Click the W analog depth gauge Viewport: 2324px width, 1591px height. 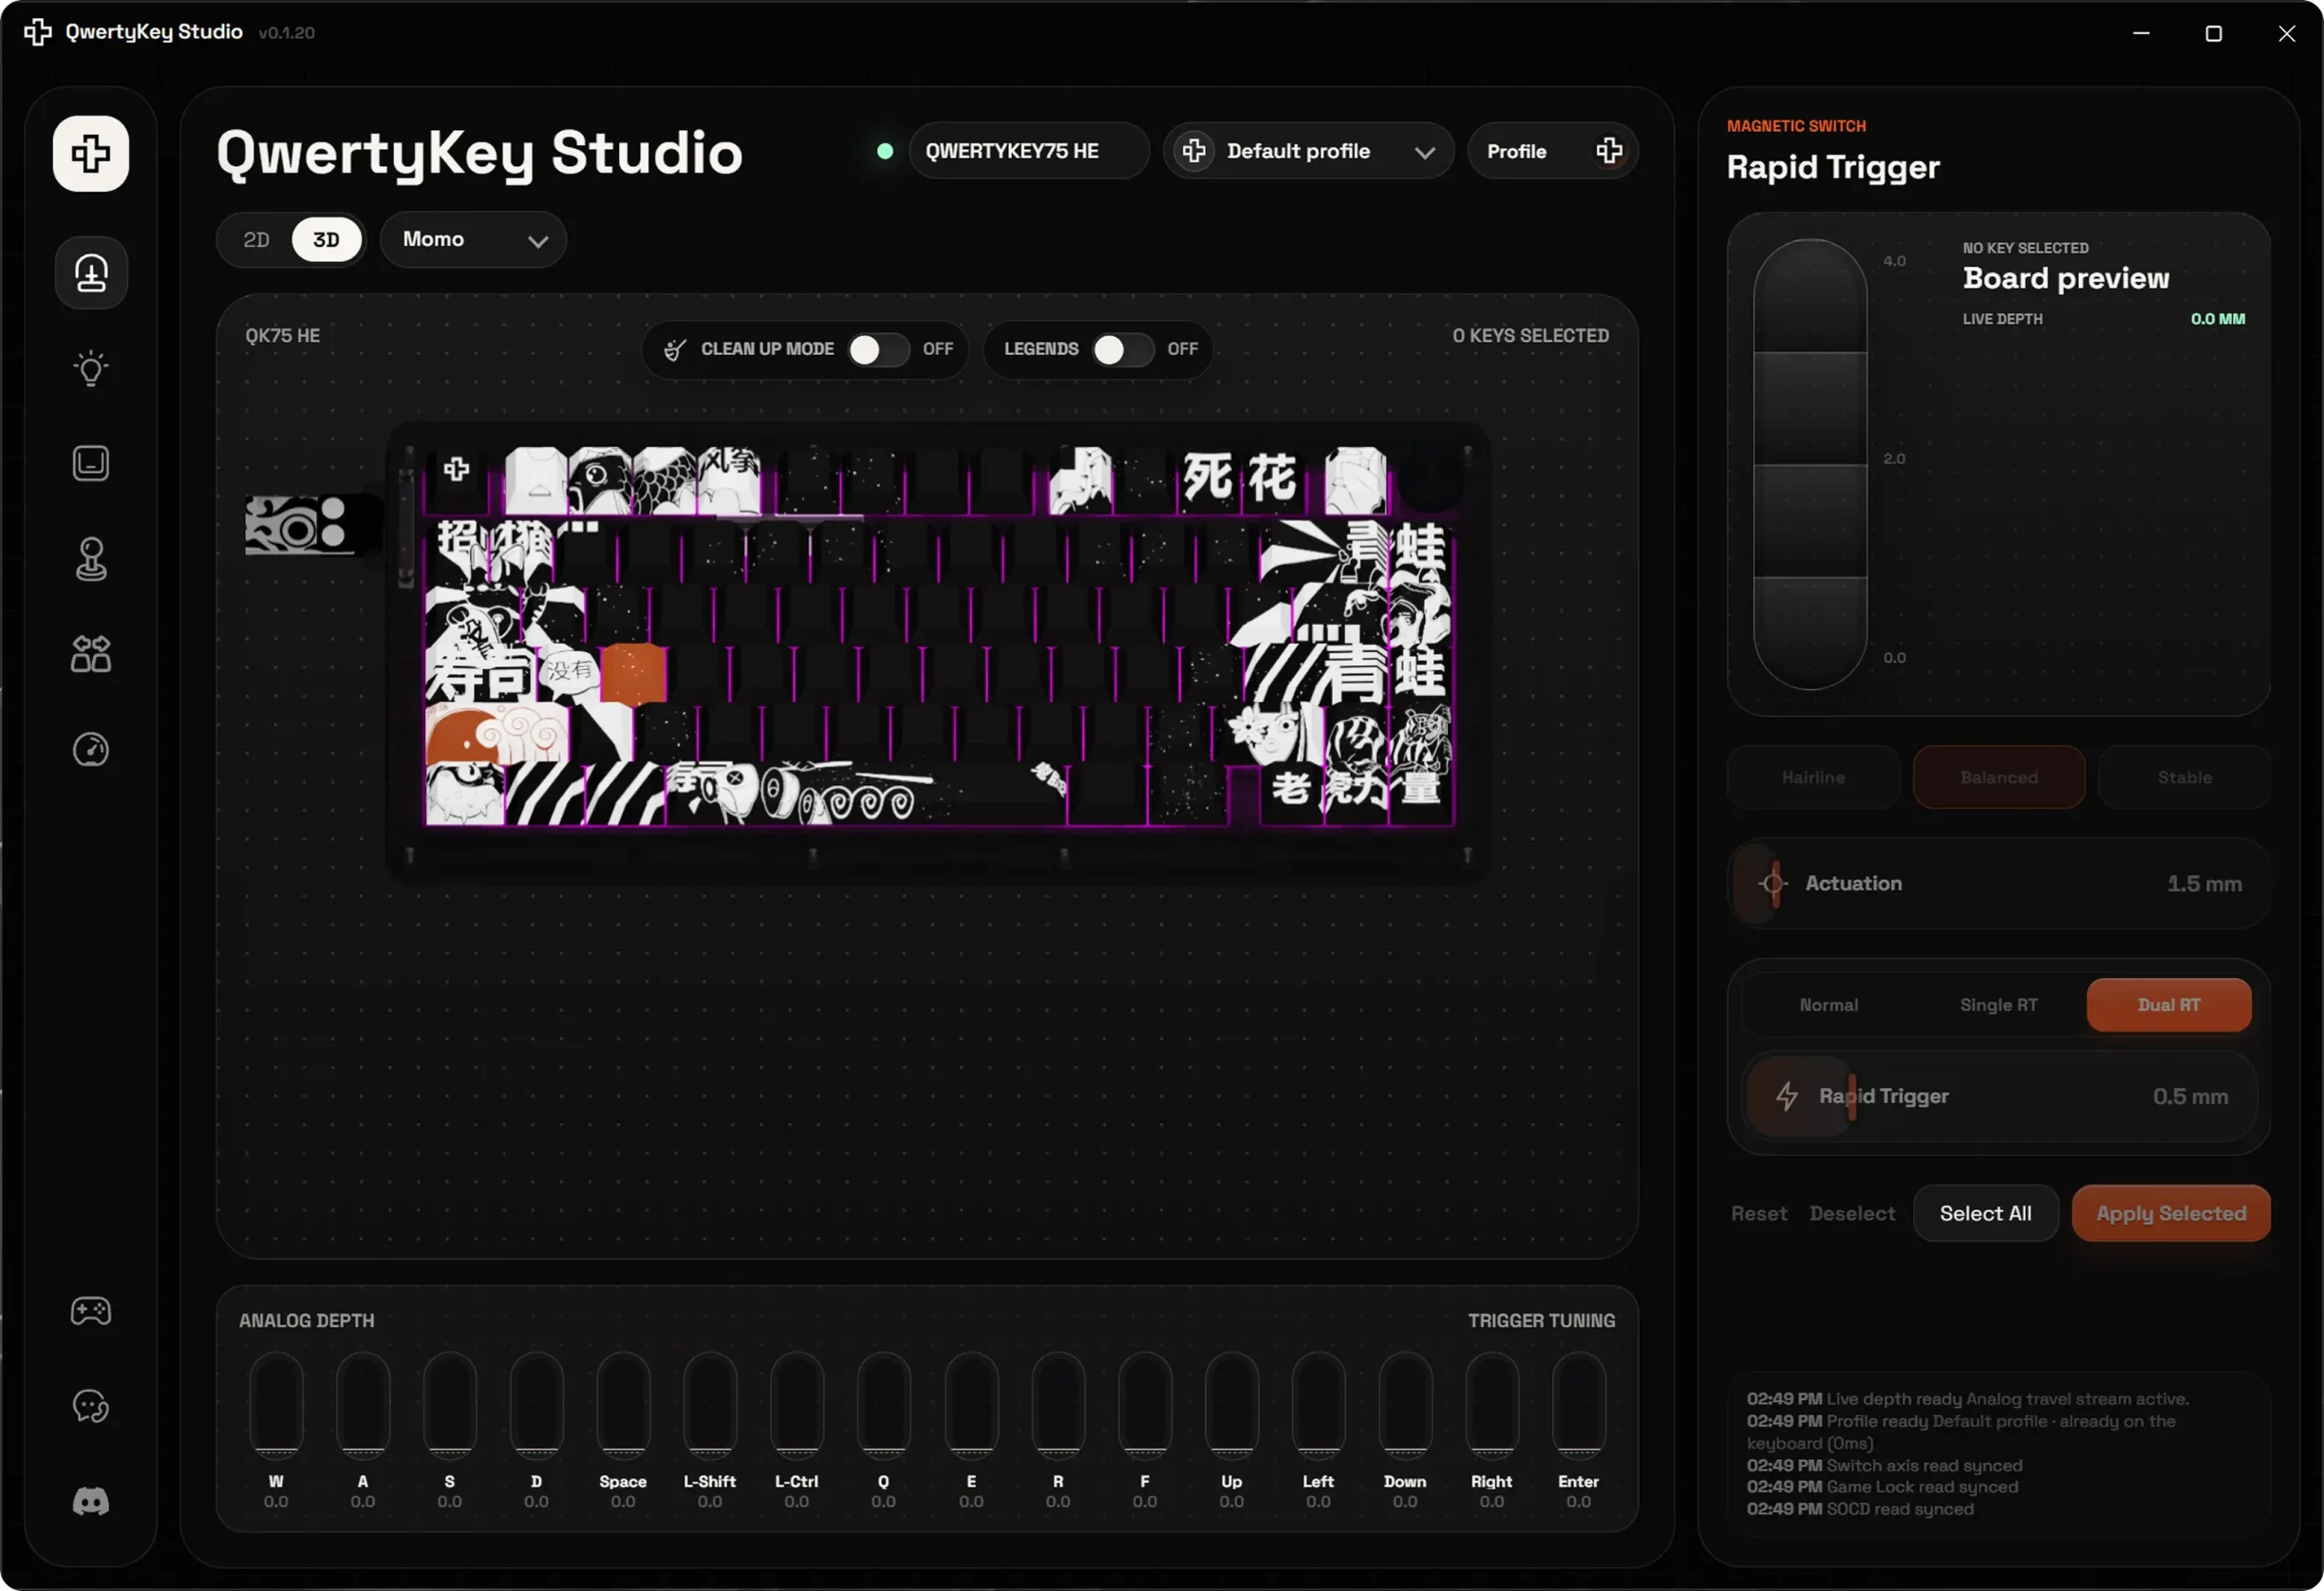click(276, 1404)
